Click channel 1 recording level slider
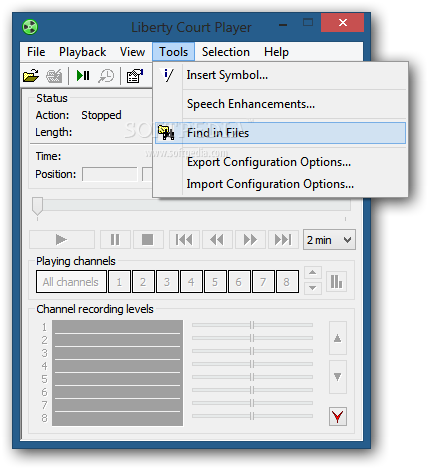Viewport: 429px width, 469px height. pos(252,325)
